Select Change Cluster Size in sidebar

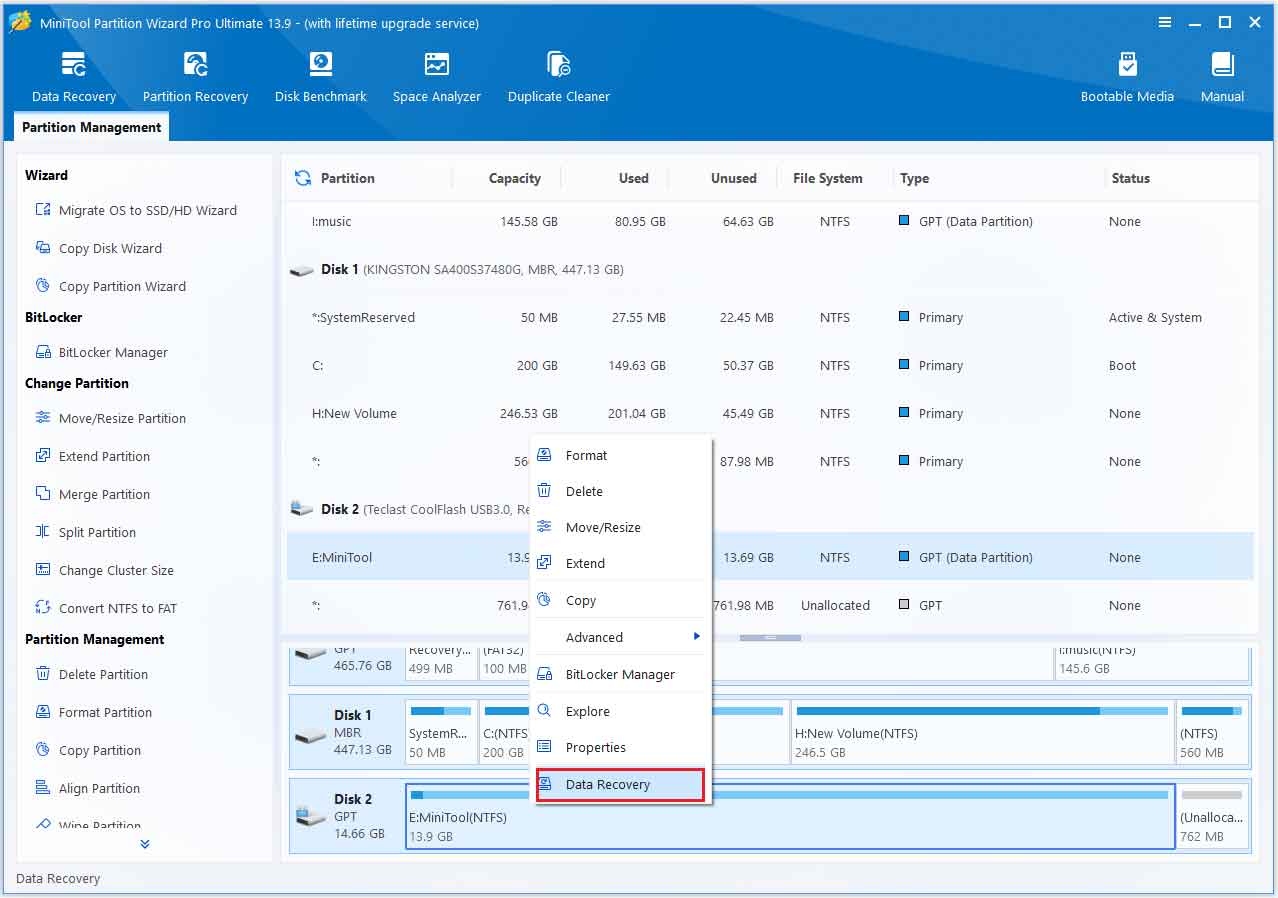click(x=104, y=570)
